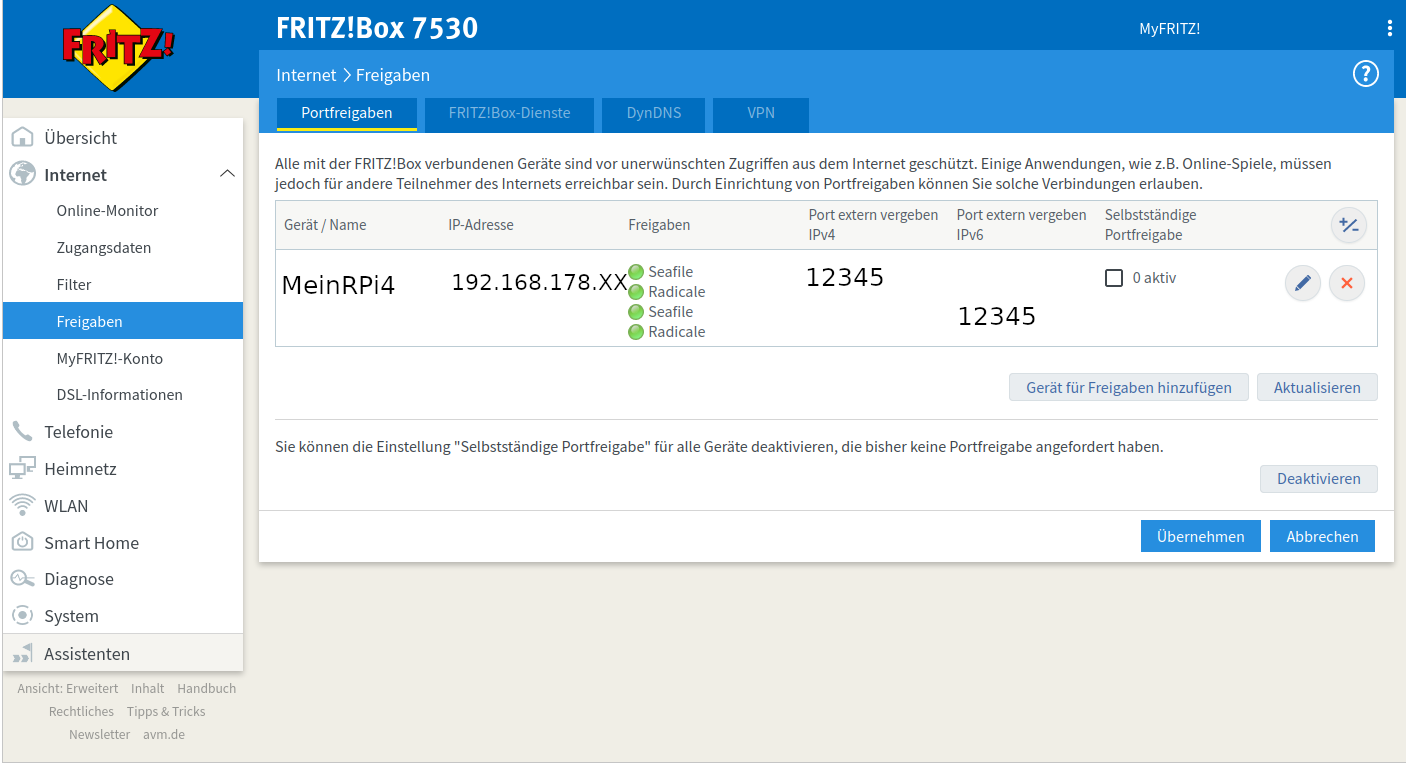Image resolution: width=1406 pixels, height=763 pixels.
Task: Click the Internet breadcrumb link
Action: tap(306, 75)
